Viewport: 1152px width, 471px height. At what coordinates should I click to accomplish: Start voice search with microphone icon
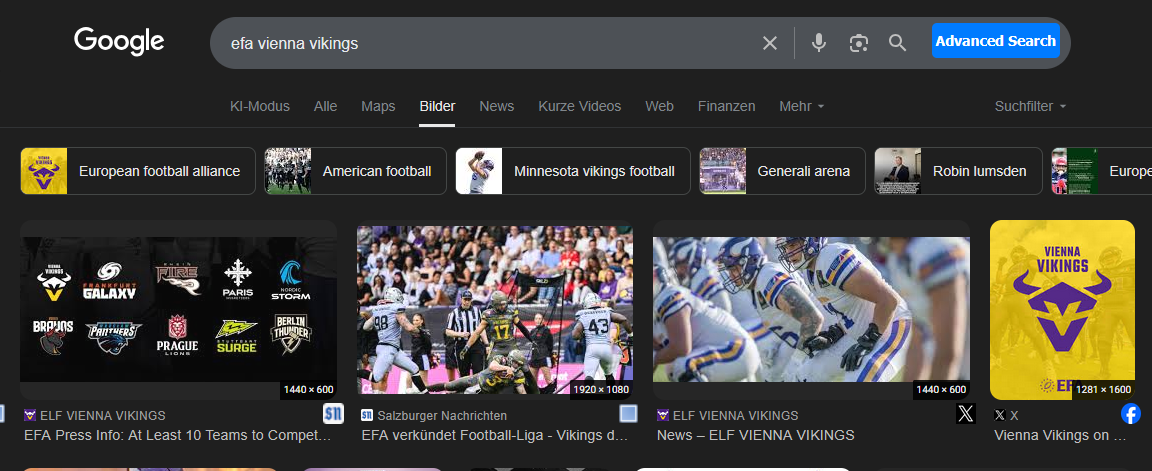(818, 43)
